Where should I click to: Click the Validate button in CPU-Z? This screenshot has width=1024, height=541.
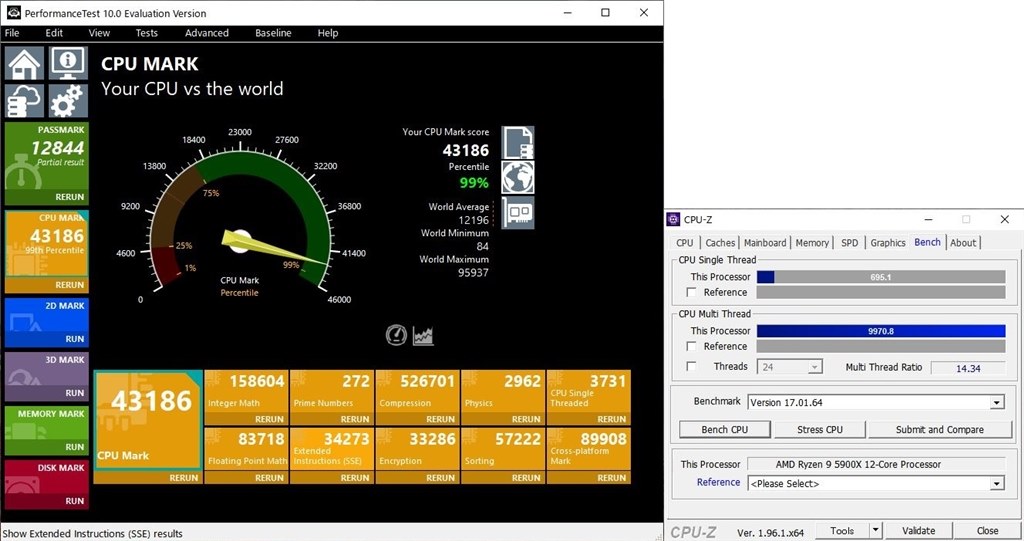[x=918, y=531]
